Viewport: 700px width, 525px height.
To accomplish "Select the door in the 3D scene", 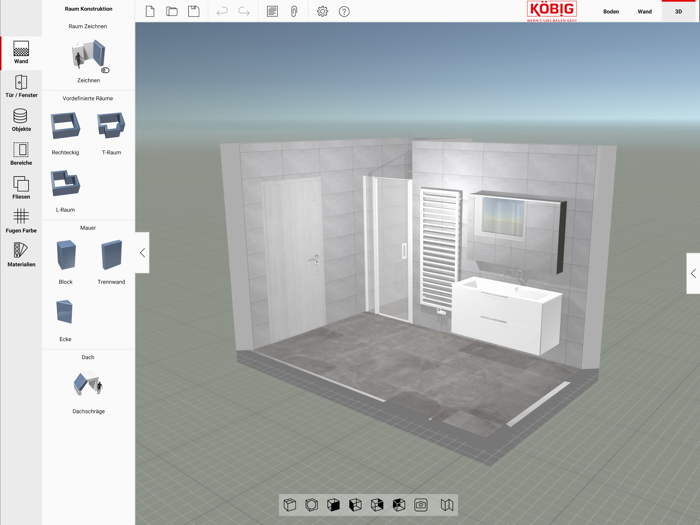I will point(293,259).
